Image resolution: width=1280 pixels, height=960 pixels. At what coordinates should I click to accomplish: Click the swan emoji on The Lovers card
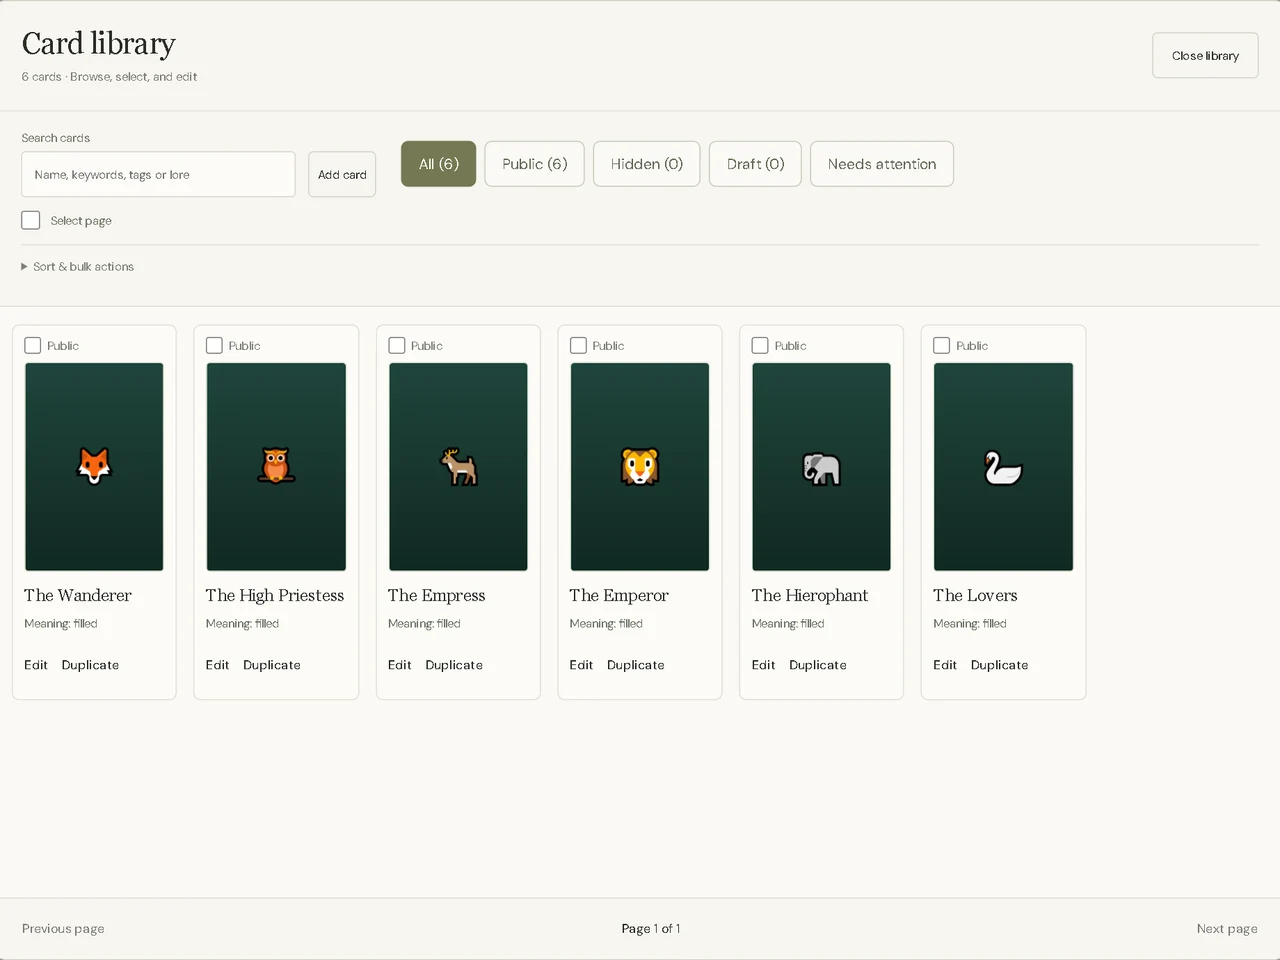coord(1003,468)
